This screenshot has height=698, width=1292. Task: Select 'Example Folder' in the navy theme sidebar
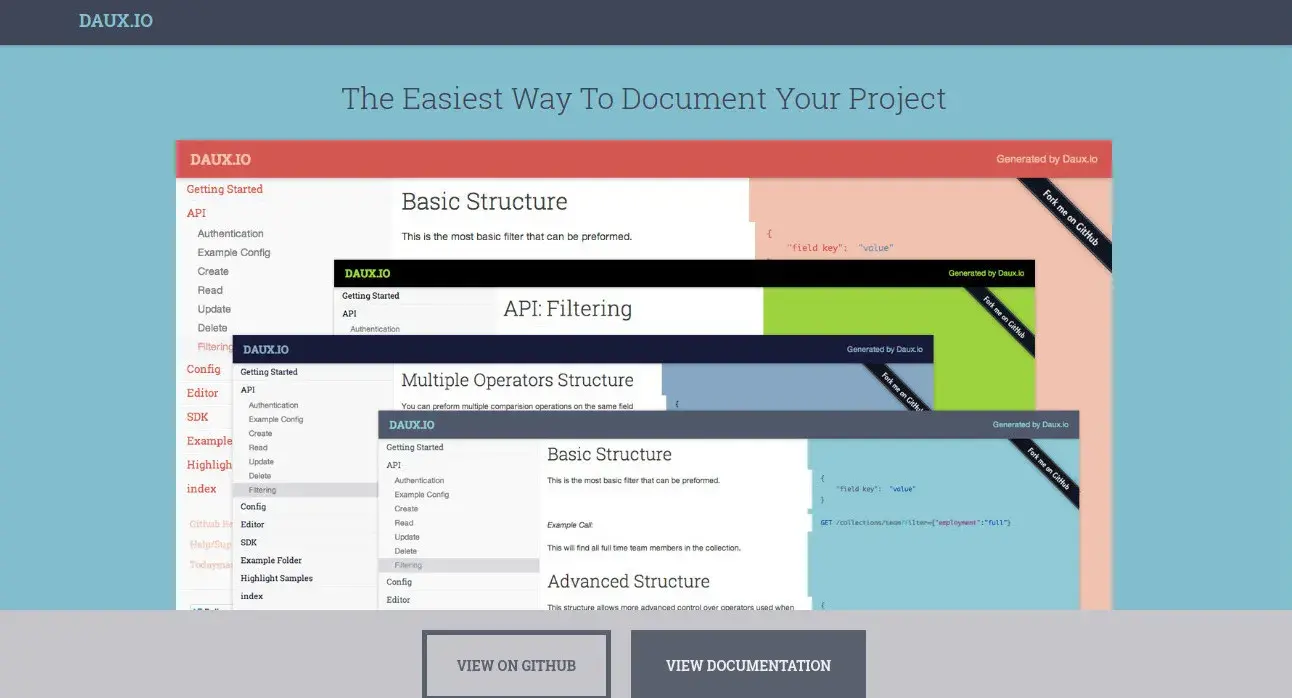pyautogui.click(x=271, y=560)
